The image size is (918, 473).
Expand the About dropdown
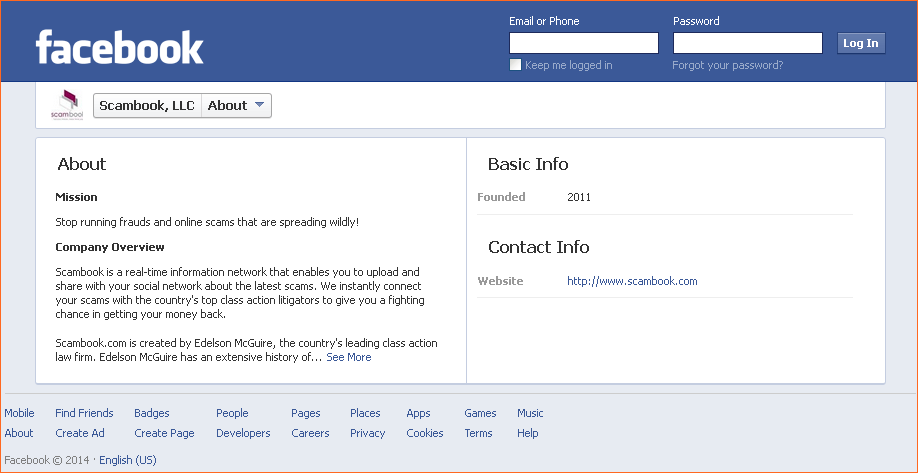237,105
